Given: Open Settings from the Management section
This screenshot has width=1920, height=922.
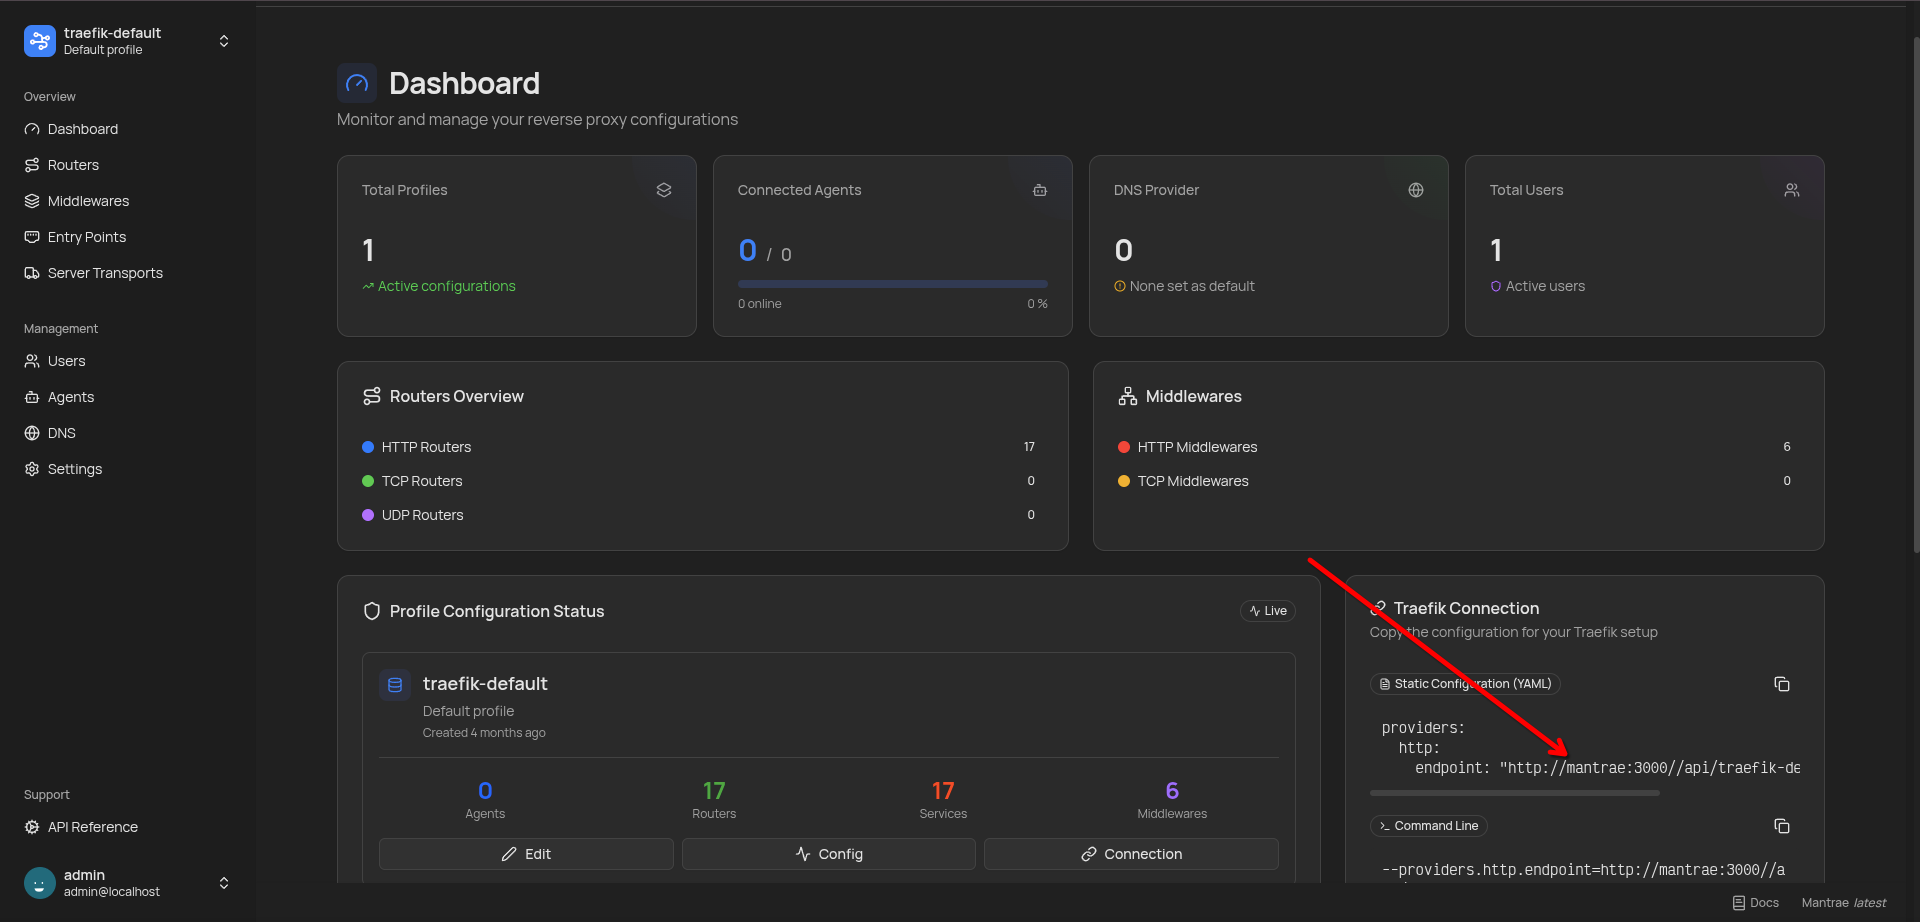Looking at the screenshot, I should click(x=74, y=469).
